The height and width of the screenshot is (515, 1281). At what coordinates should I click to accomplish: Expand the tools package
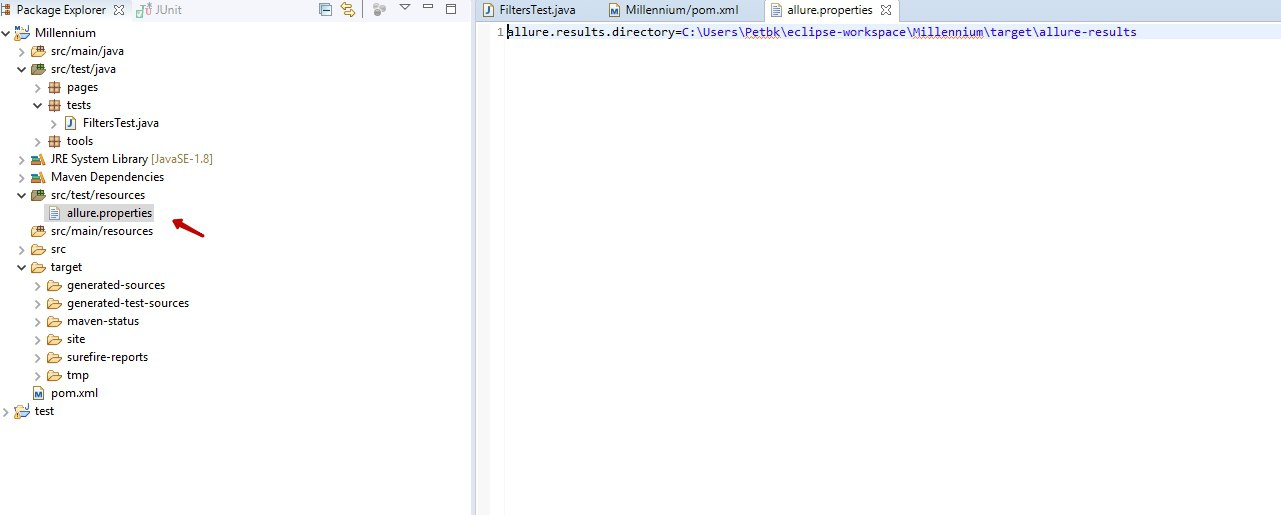click(38, 141)
